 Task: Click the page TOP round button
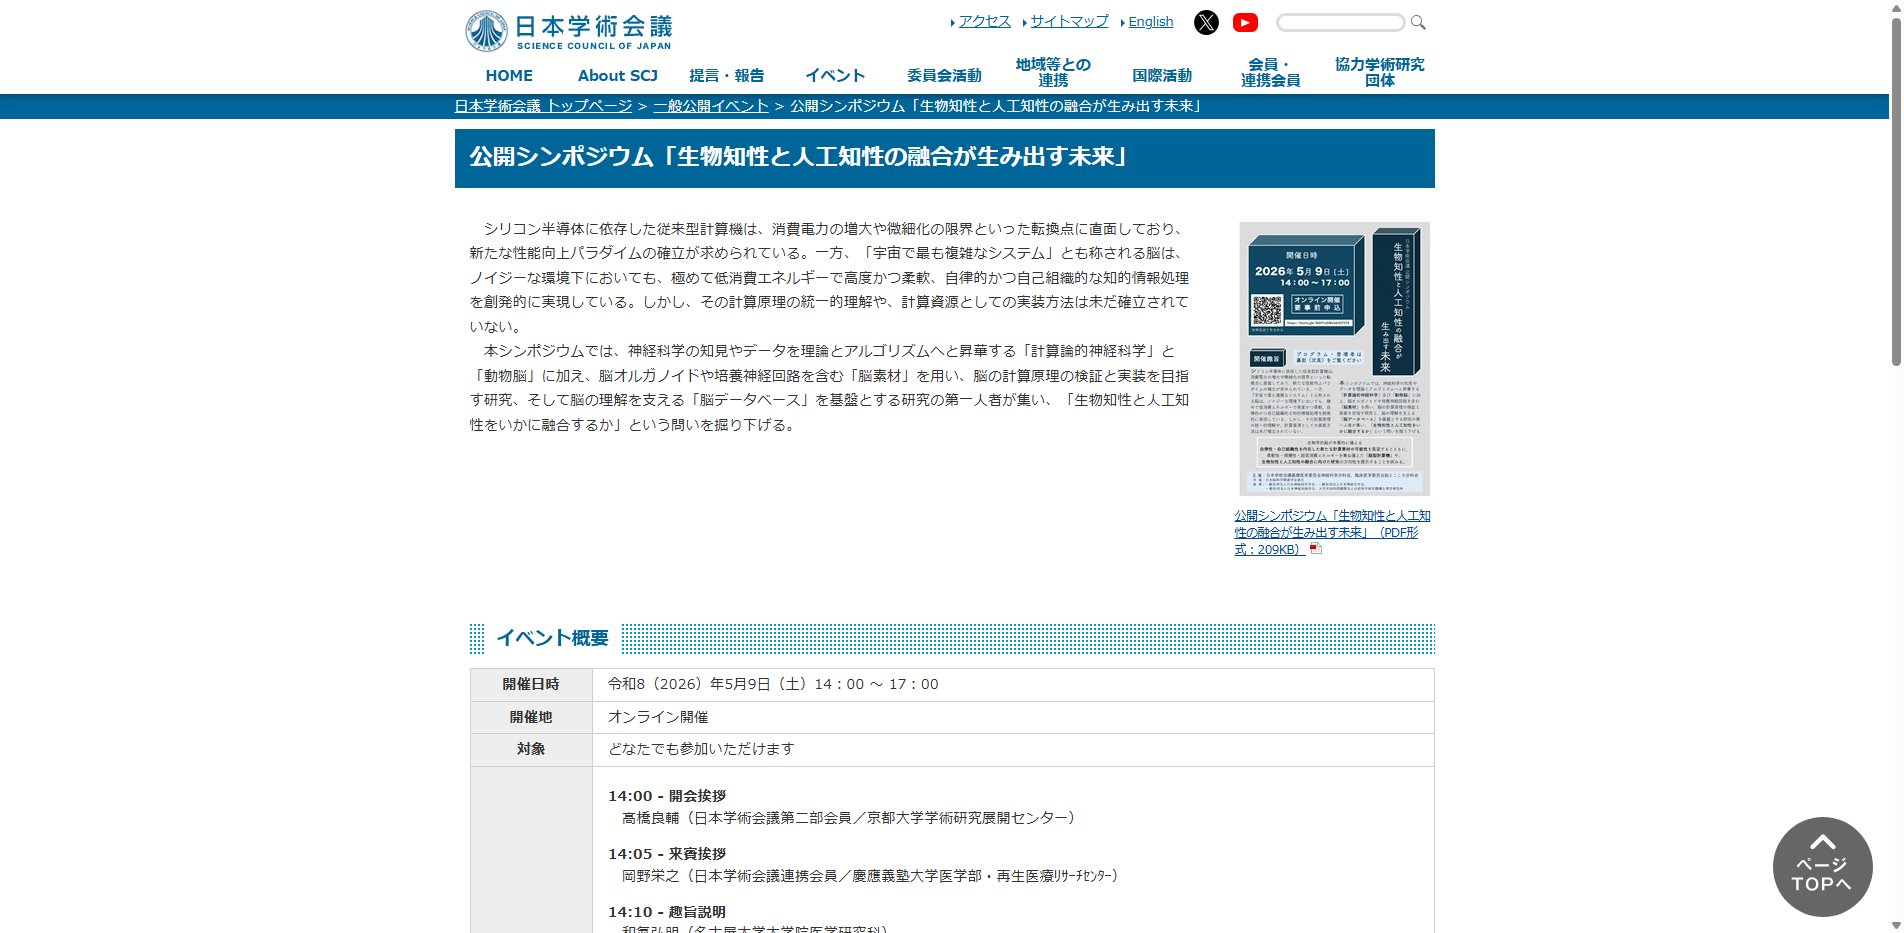pos(1822,867)
